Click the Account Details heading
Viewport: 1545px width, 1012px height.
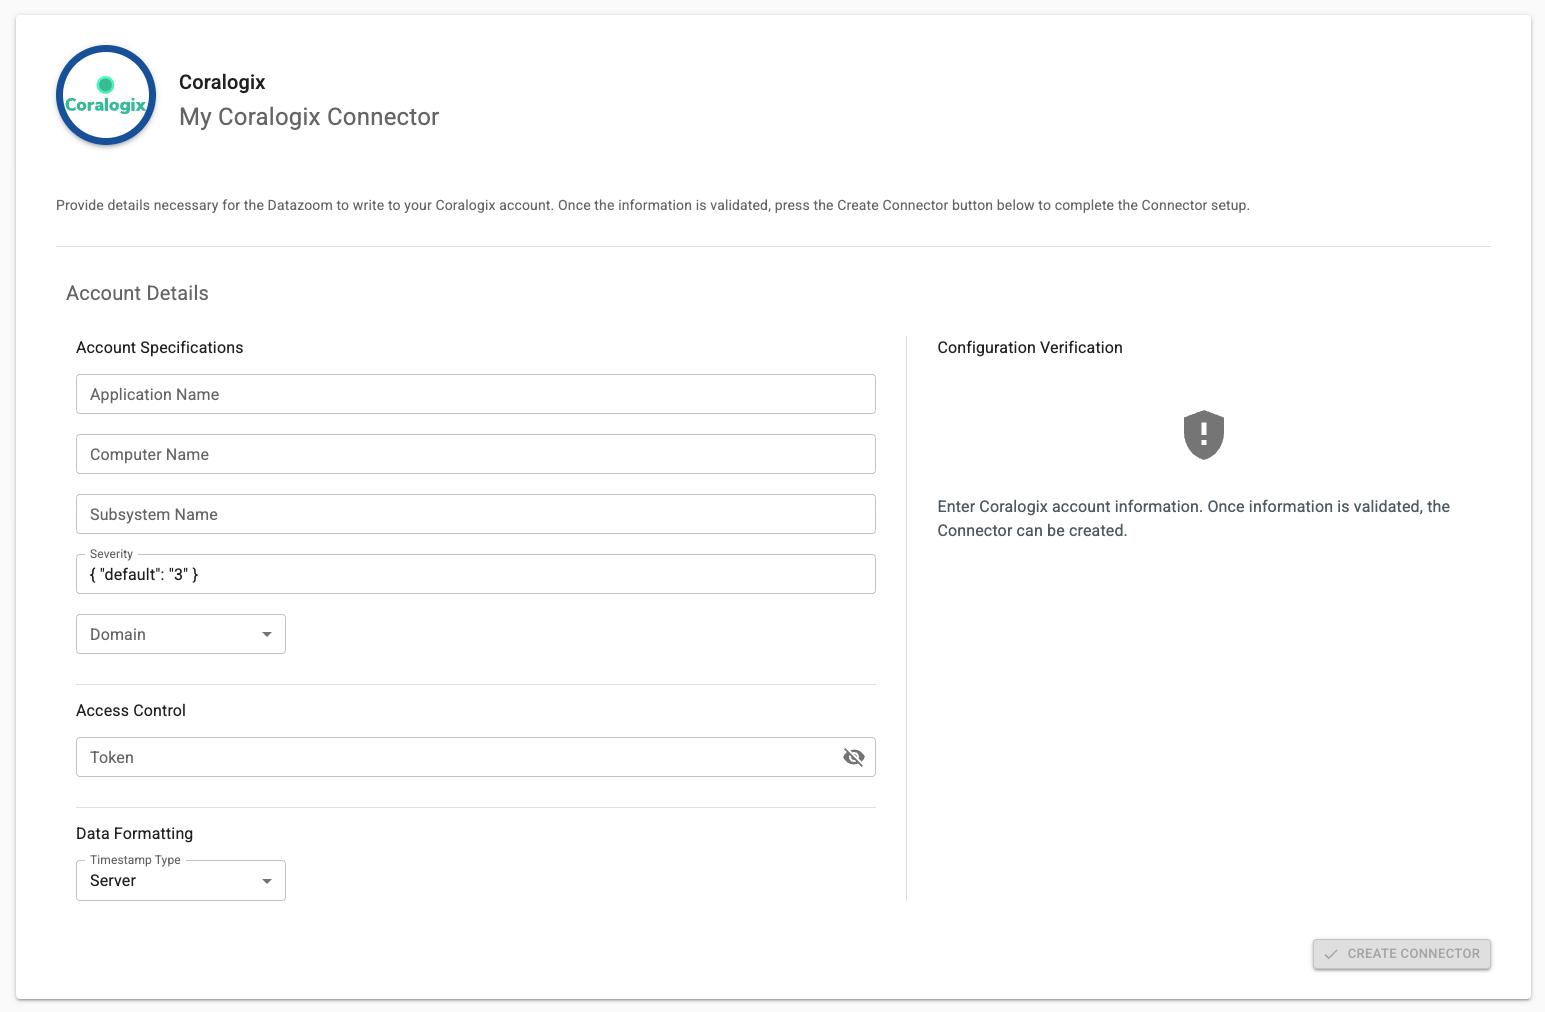point(137,293)
